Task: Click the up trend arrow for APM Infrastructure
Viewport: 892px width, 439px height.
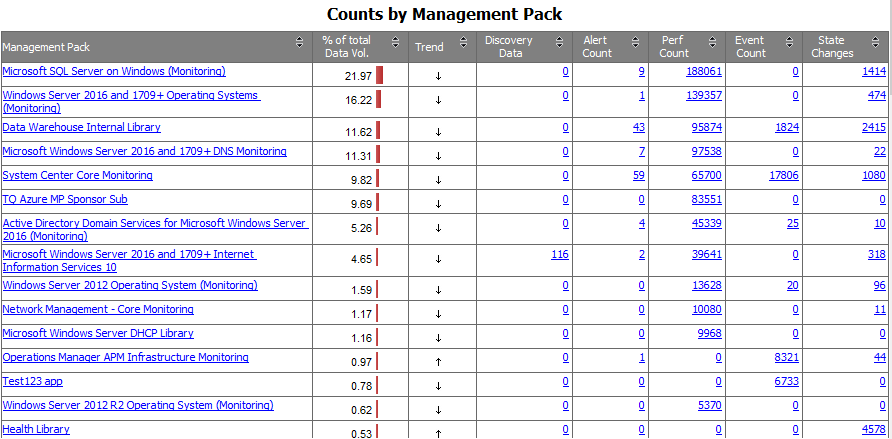Action: click(x=438, y=362)
